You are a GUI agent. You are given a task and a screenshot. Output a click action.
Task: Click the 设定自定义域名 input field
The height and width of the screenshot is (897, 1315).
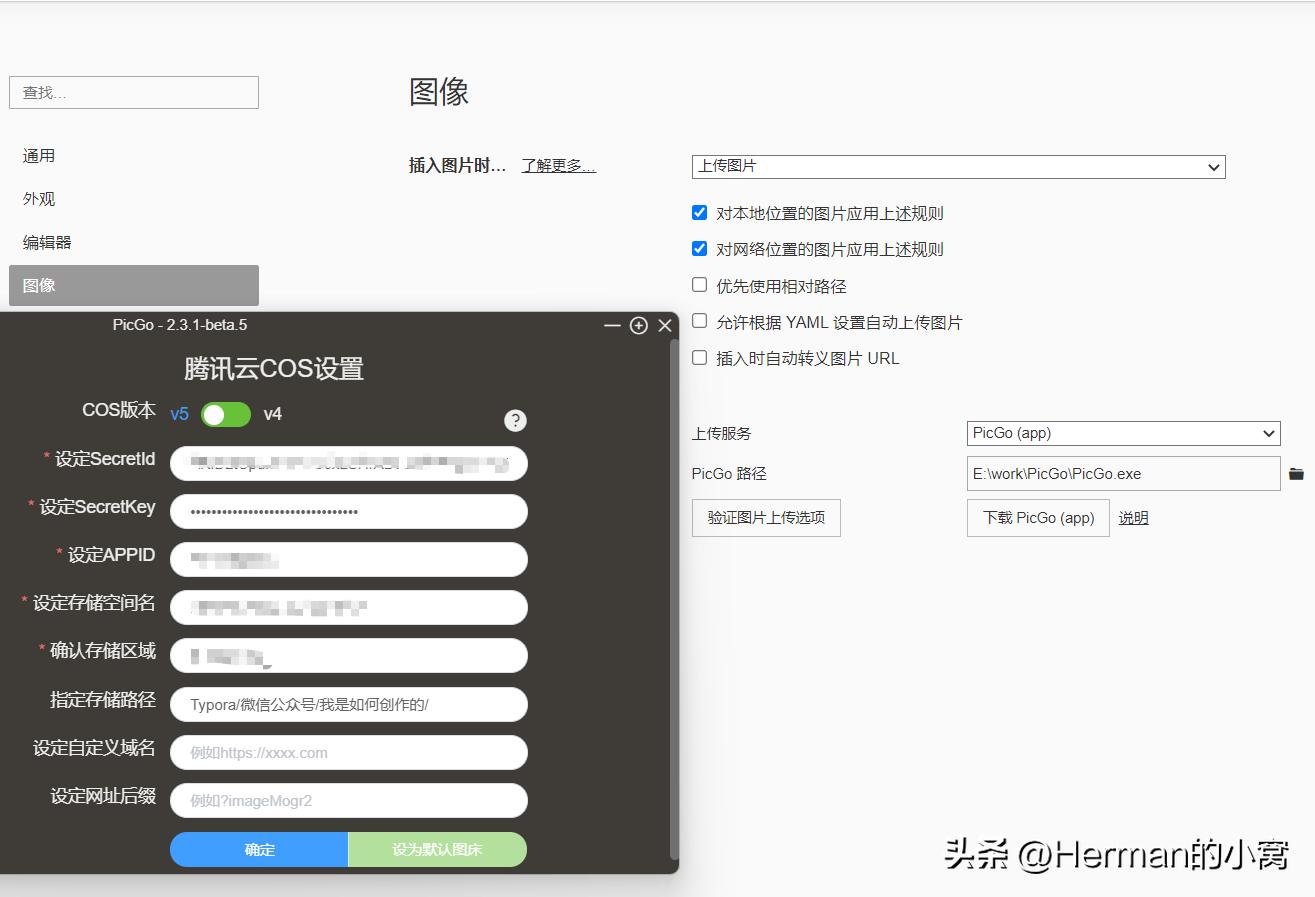tap(348, 752)
